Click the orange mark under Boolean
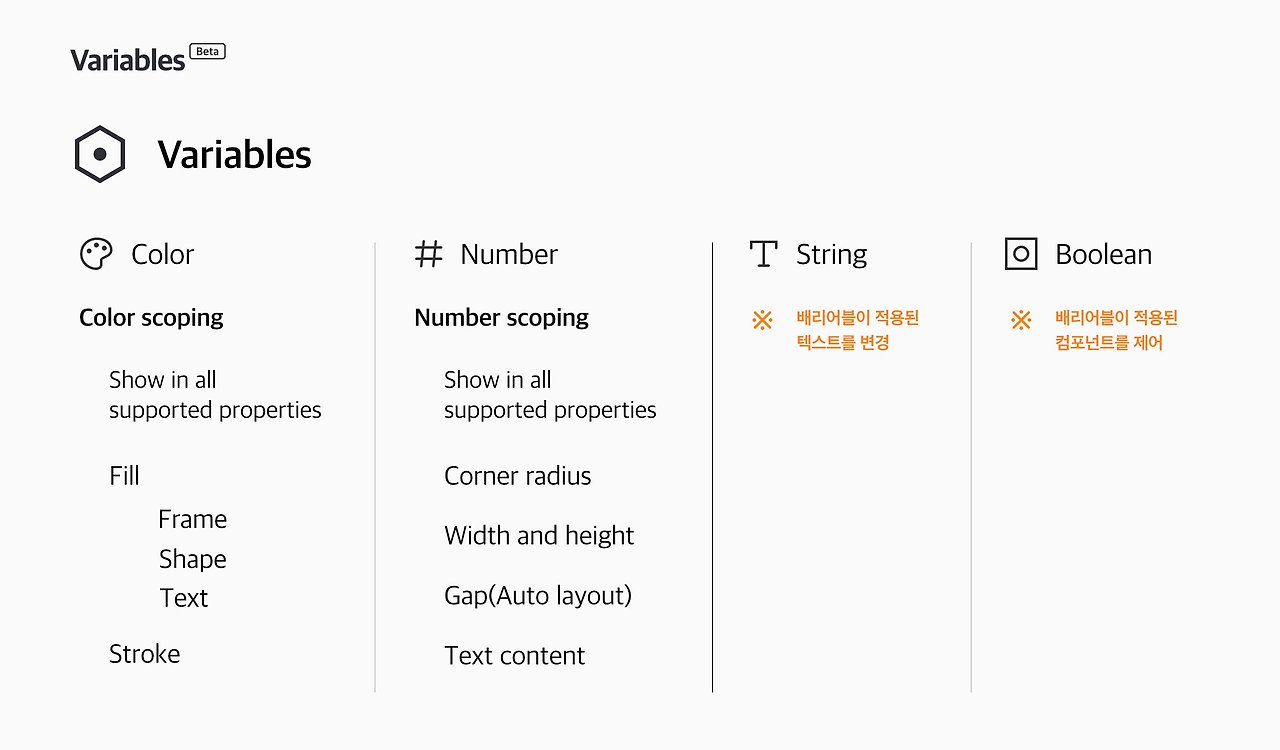The width and height of the screenshot is (1280, 750). (x=1021, y=320)
